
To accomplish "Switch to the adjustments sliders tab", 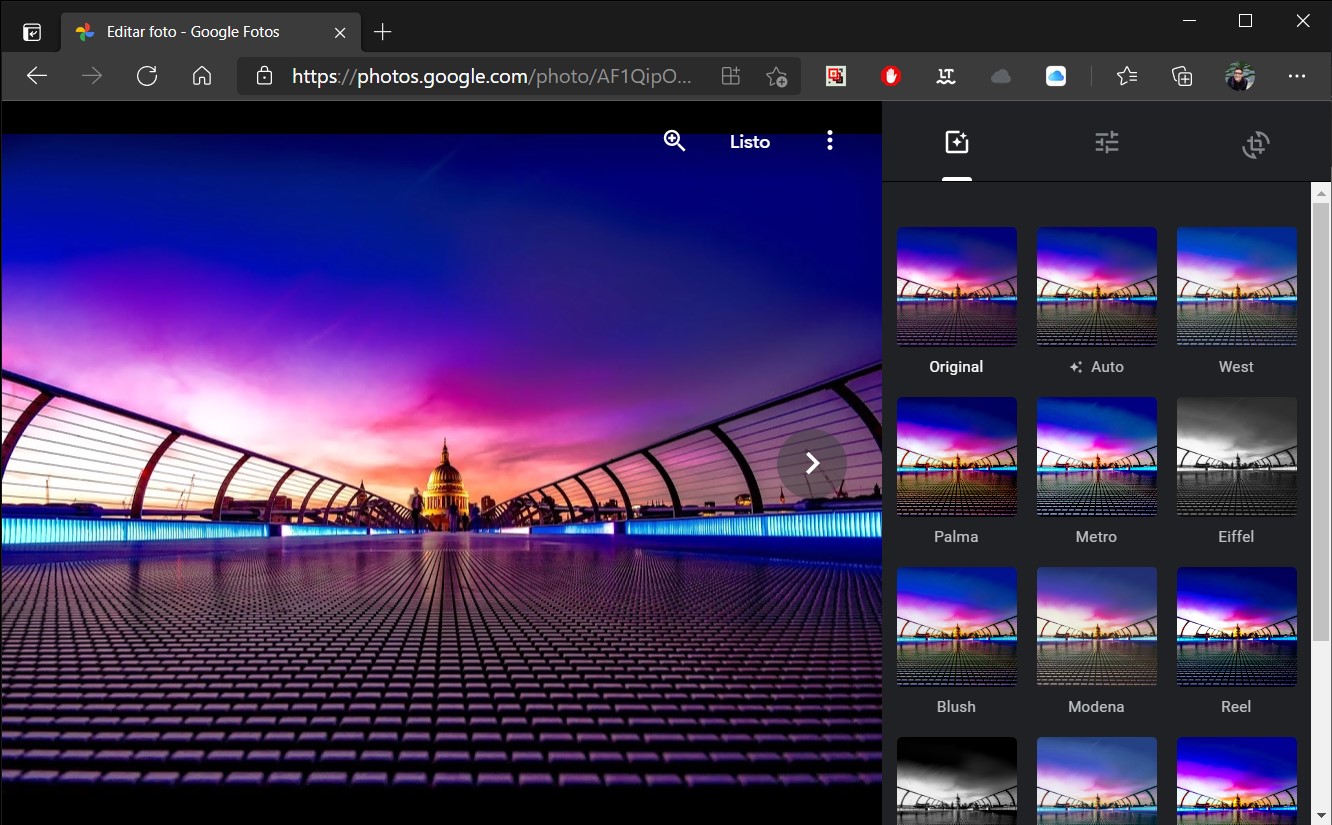I will [x=1107, y=143].
